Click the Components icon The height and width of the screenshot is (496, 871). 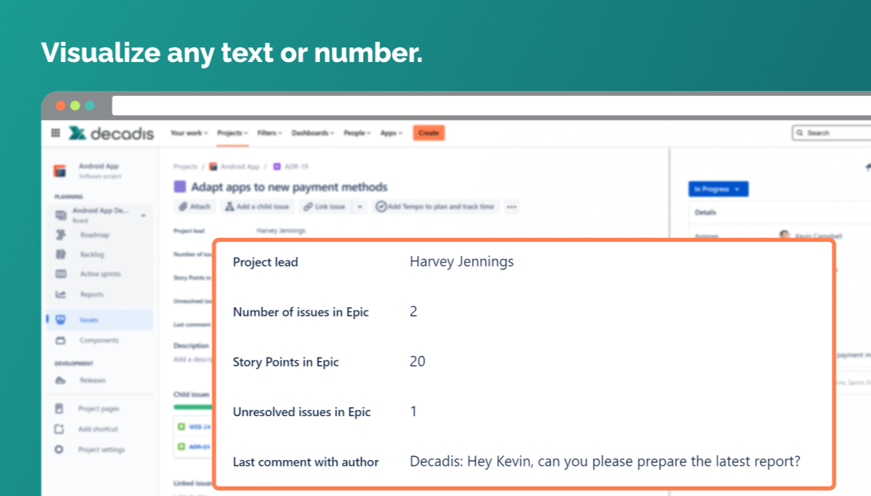coord(61,340)
